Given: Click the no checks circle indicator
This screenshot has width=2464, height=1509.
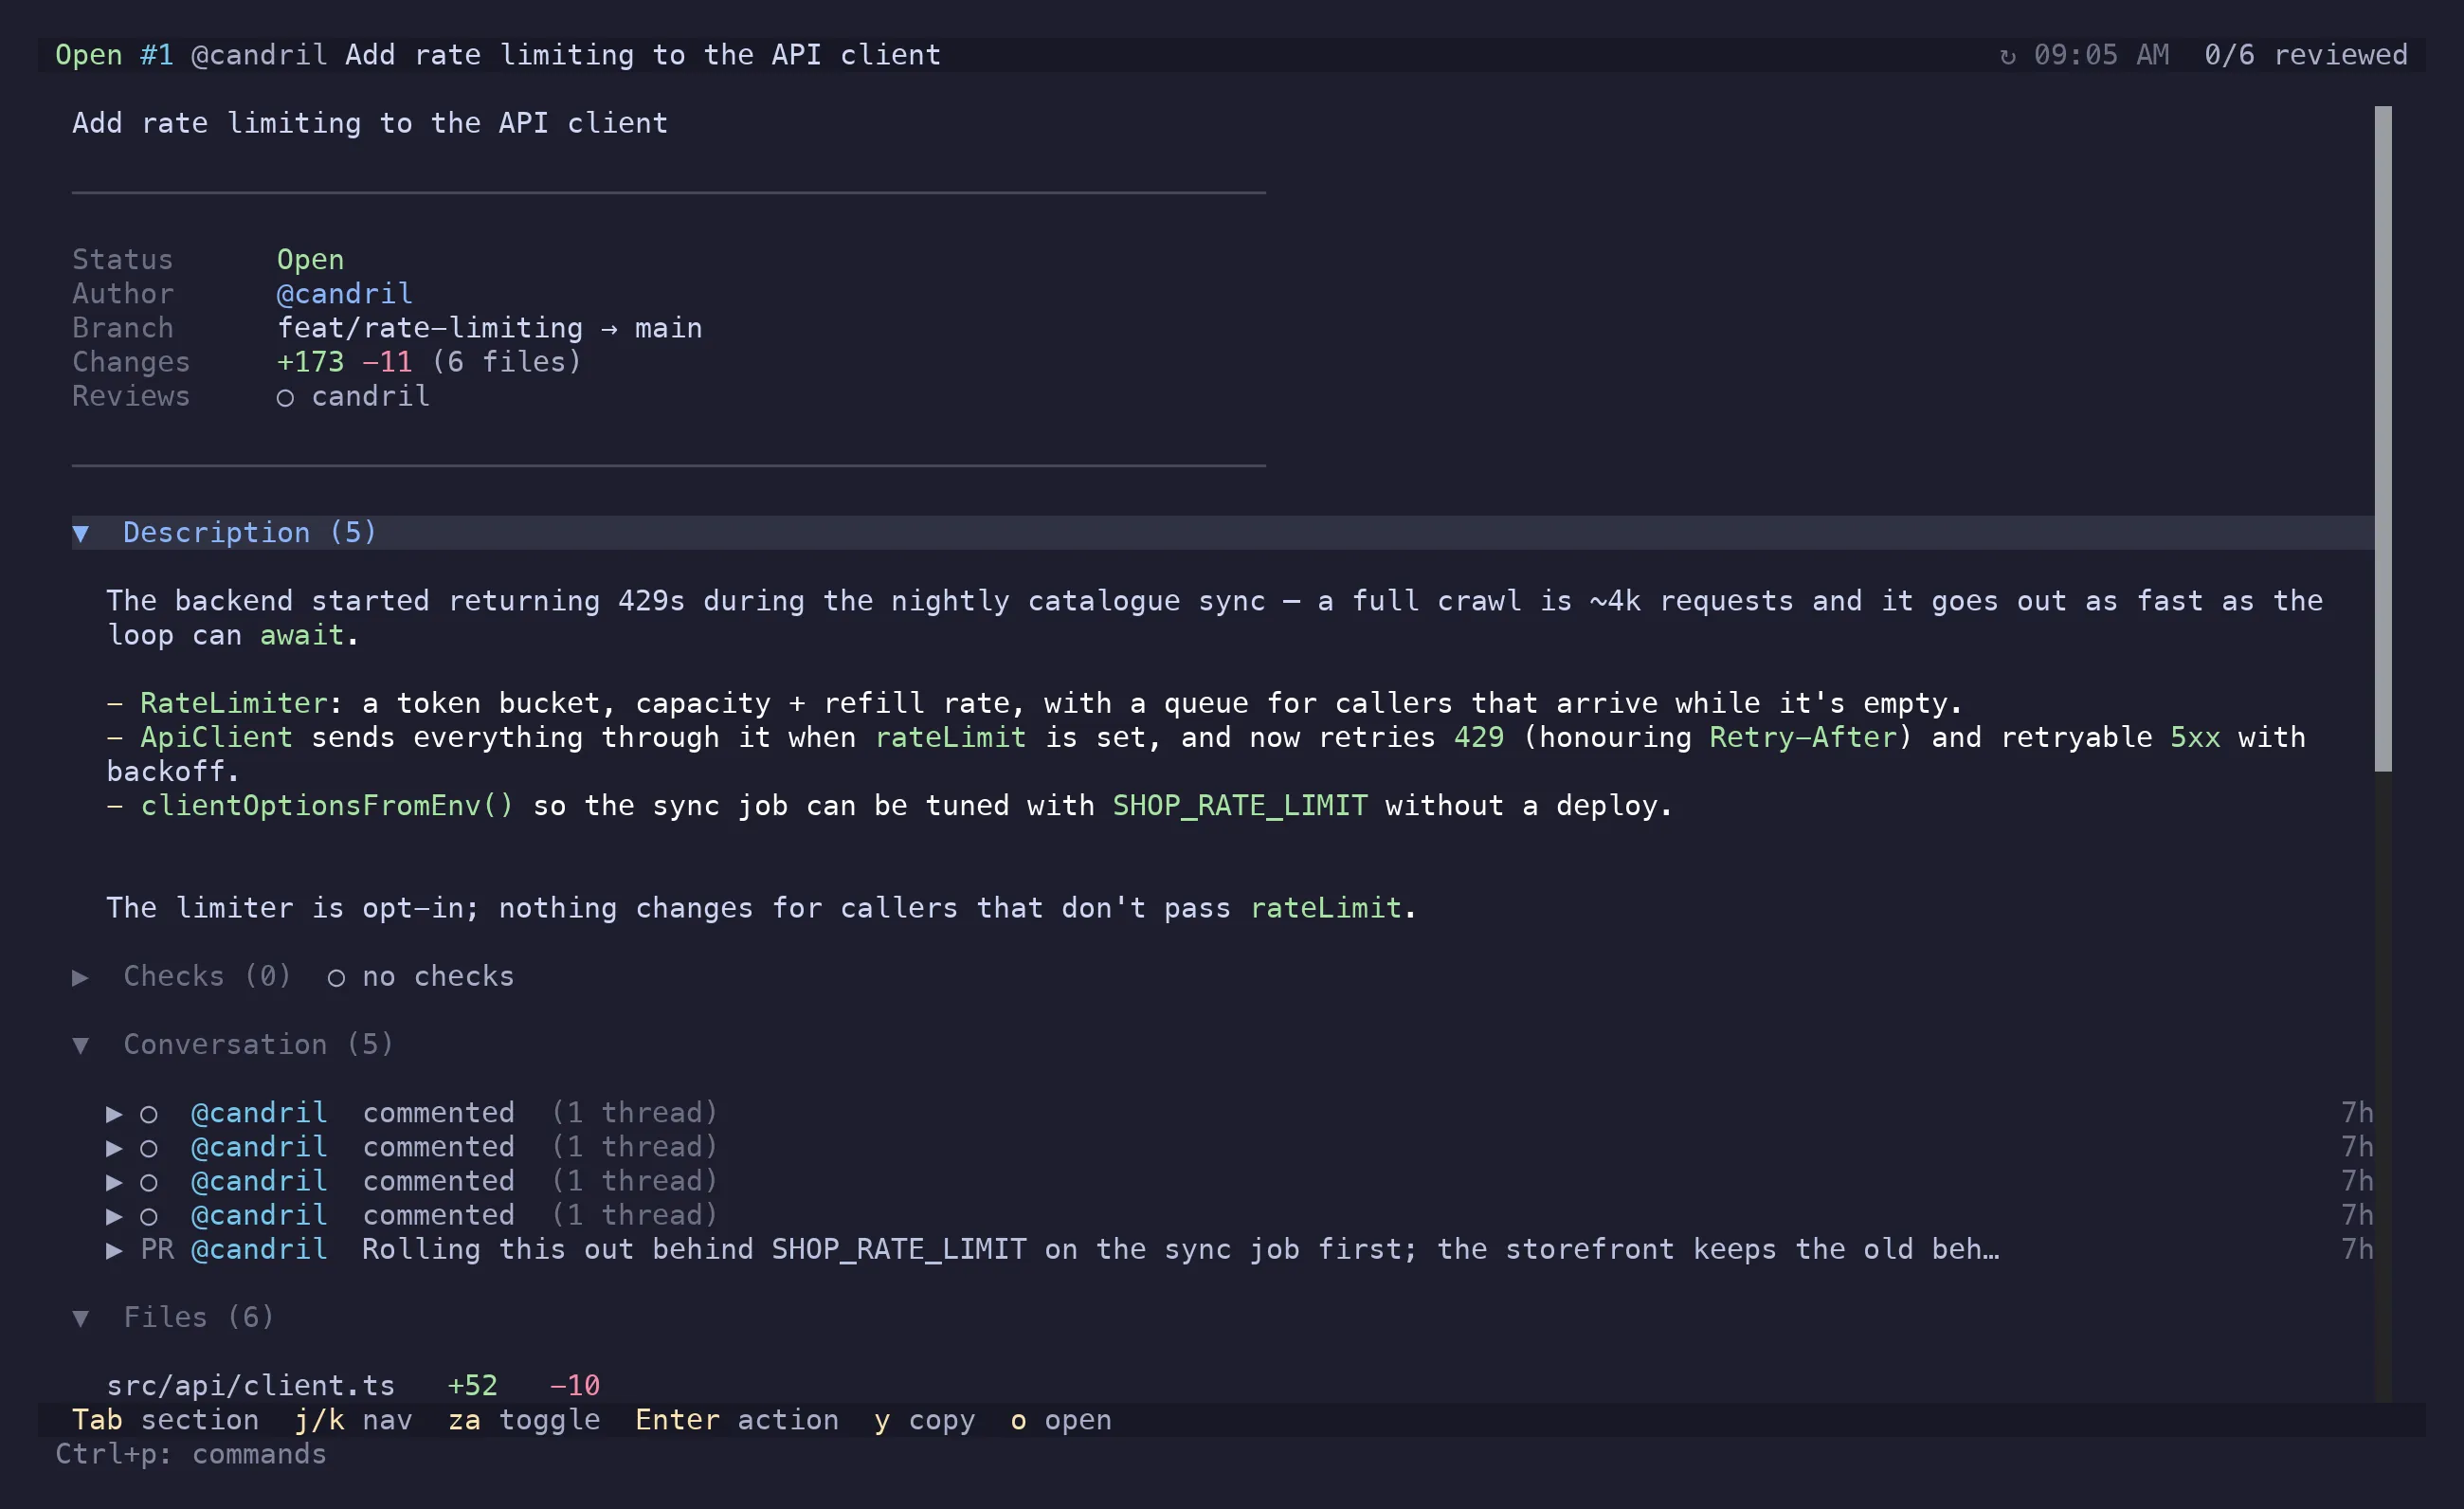Looking at the screenshot, I should (x=336, y=978).
